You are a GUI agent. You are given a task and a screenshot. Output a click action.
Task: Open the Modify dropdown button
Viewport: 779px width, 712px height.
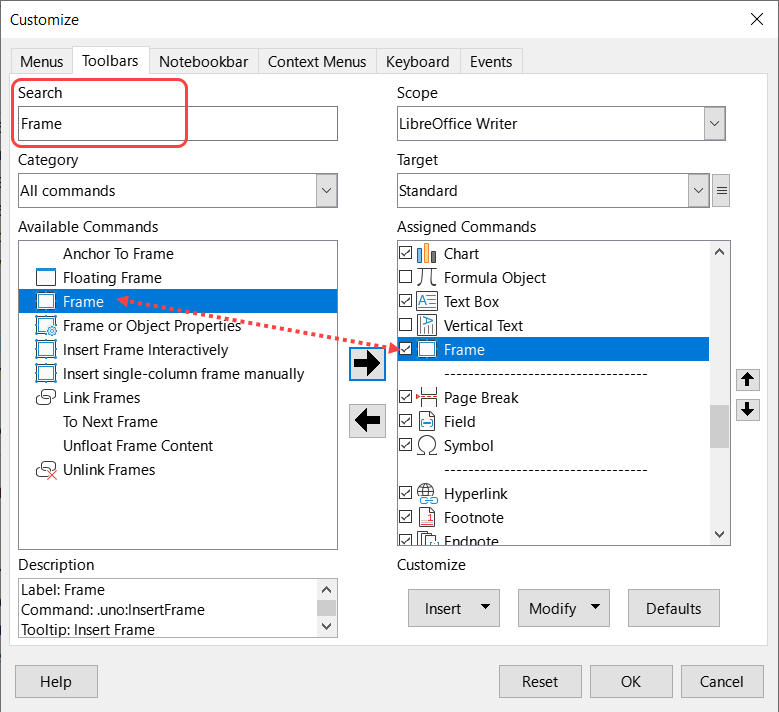tap(563, 608)
